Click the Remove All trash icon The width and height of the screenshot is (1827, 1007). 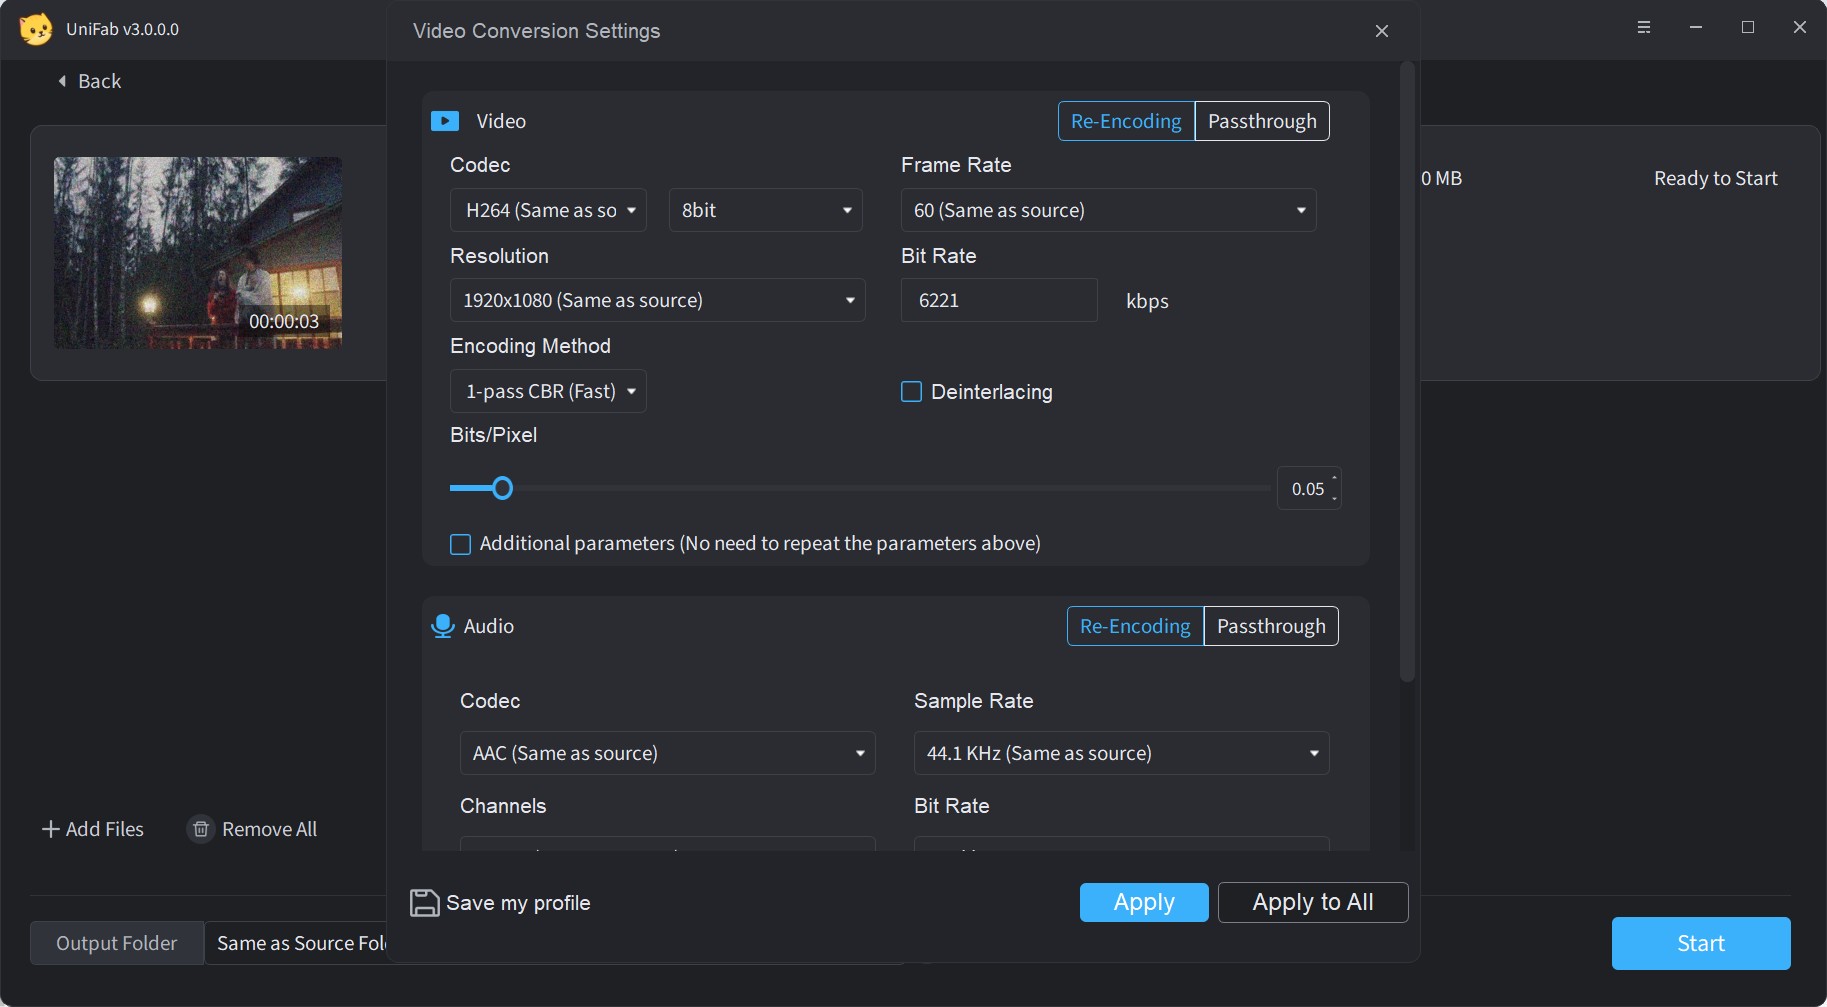pos(201,829)
